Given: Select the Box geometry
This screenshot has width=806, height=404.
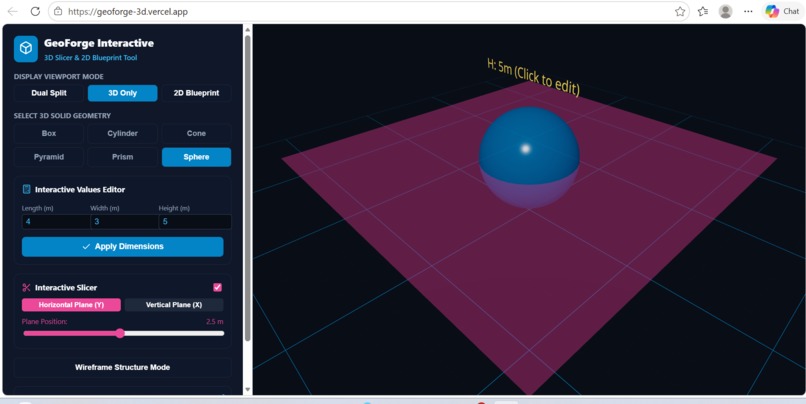Looking at the screenshot, I should pos(49,133).
